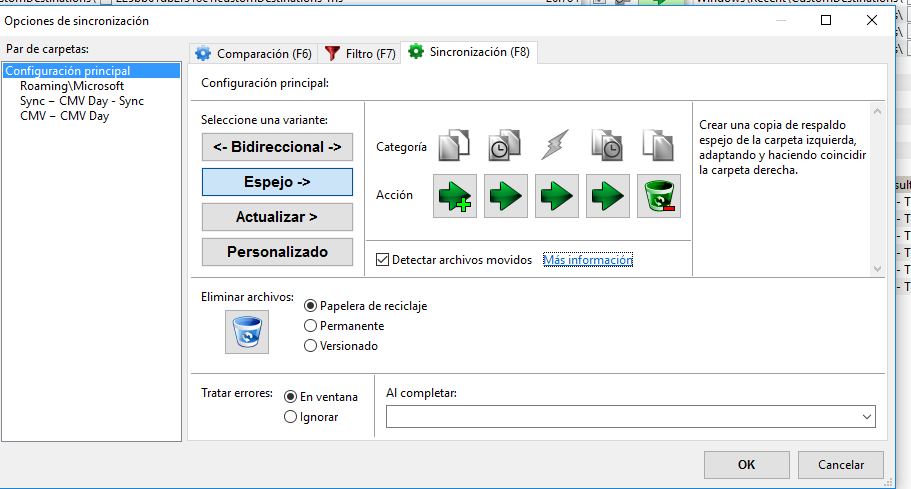Switch to Sincronización (F8) tab
Image resolution: width=911 pixels, height=489 pixels.
click(x=469, y=52)
